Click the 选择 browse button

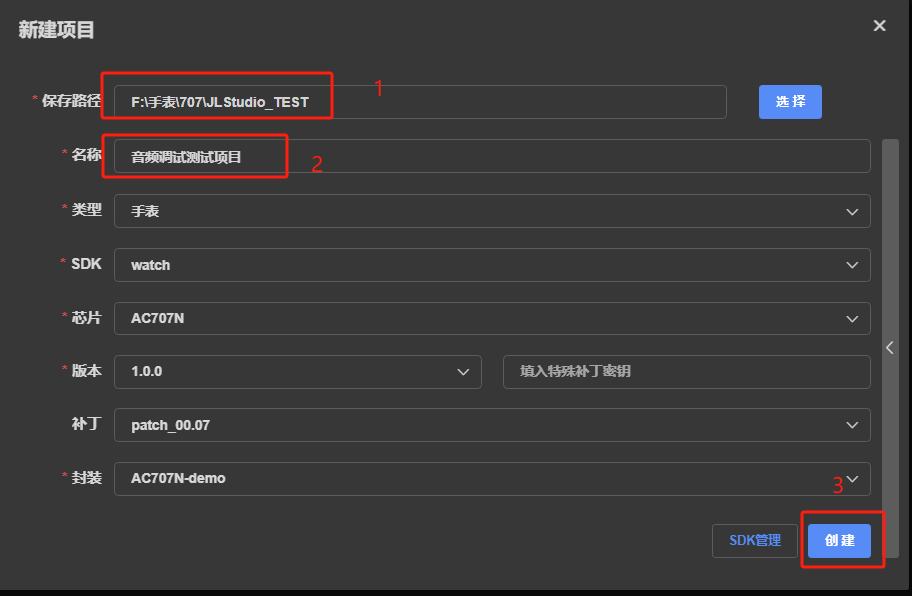pos(790,102)
